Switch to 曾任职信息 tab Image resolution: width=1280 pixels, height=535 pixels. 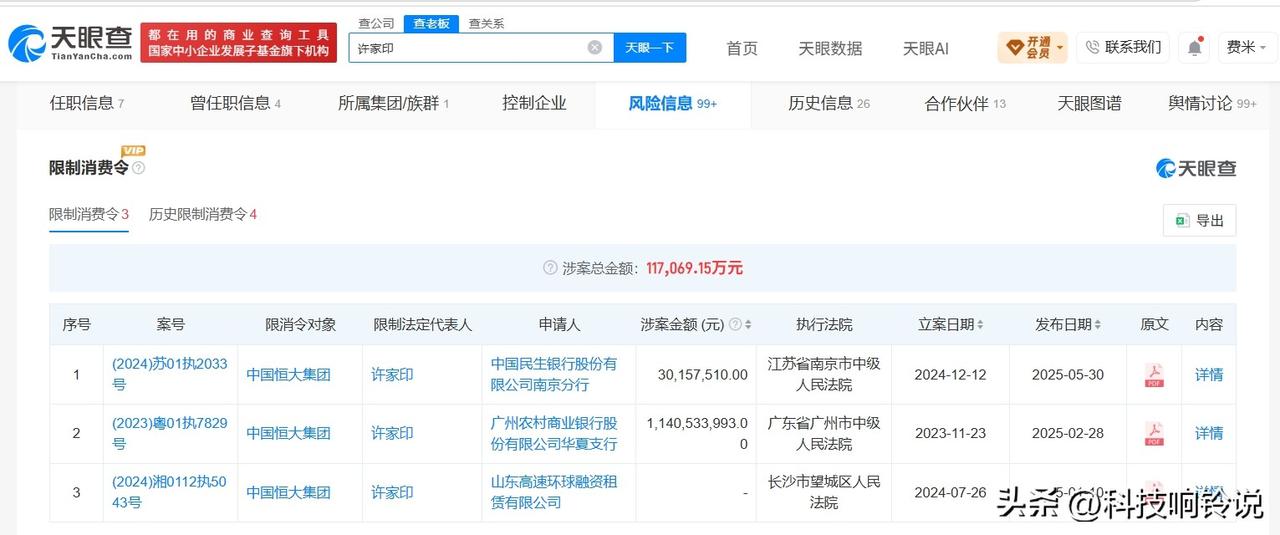pyautogui.click(x=235, y=103)
